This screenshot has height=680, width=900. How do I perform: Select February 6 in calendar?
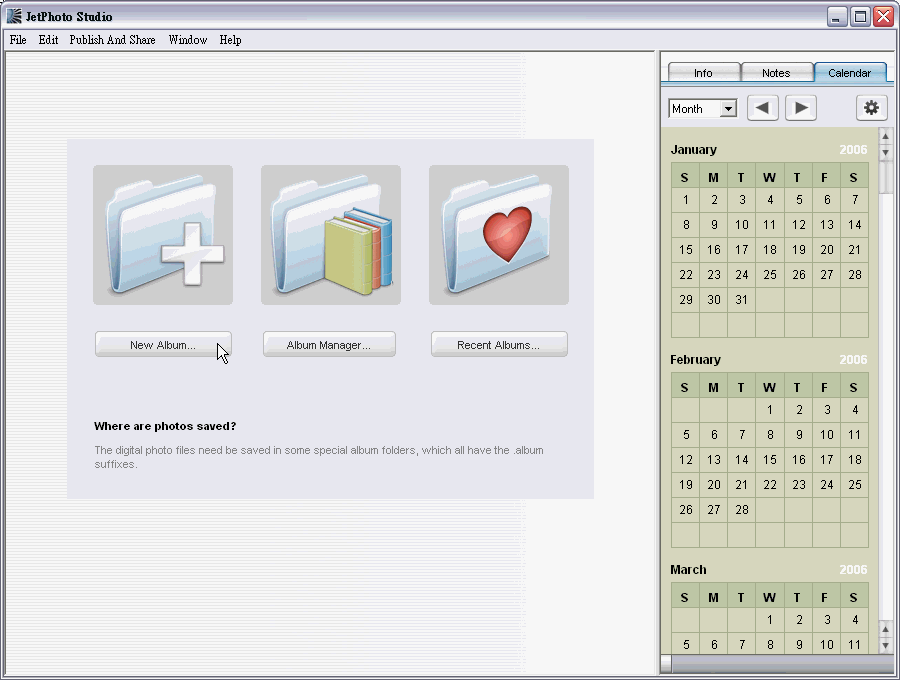[713, 435]
